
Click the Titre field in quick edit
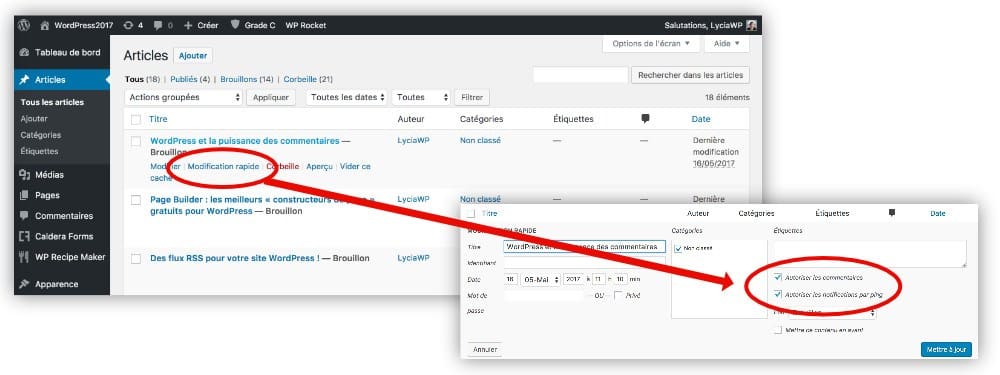pyautogui.click(x=584, y=246)
